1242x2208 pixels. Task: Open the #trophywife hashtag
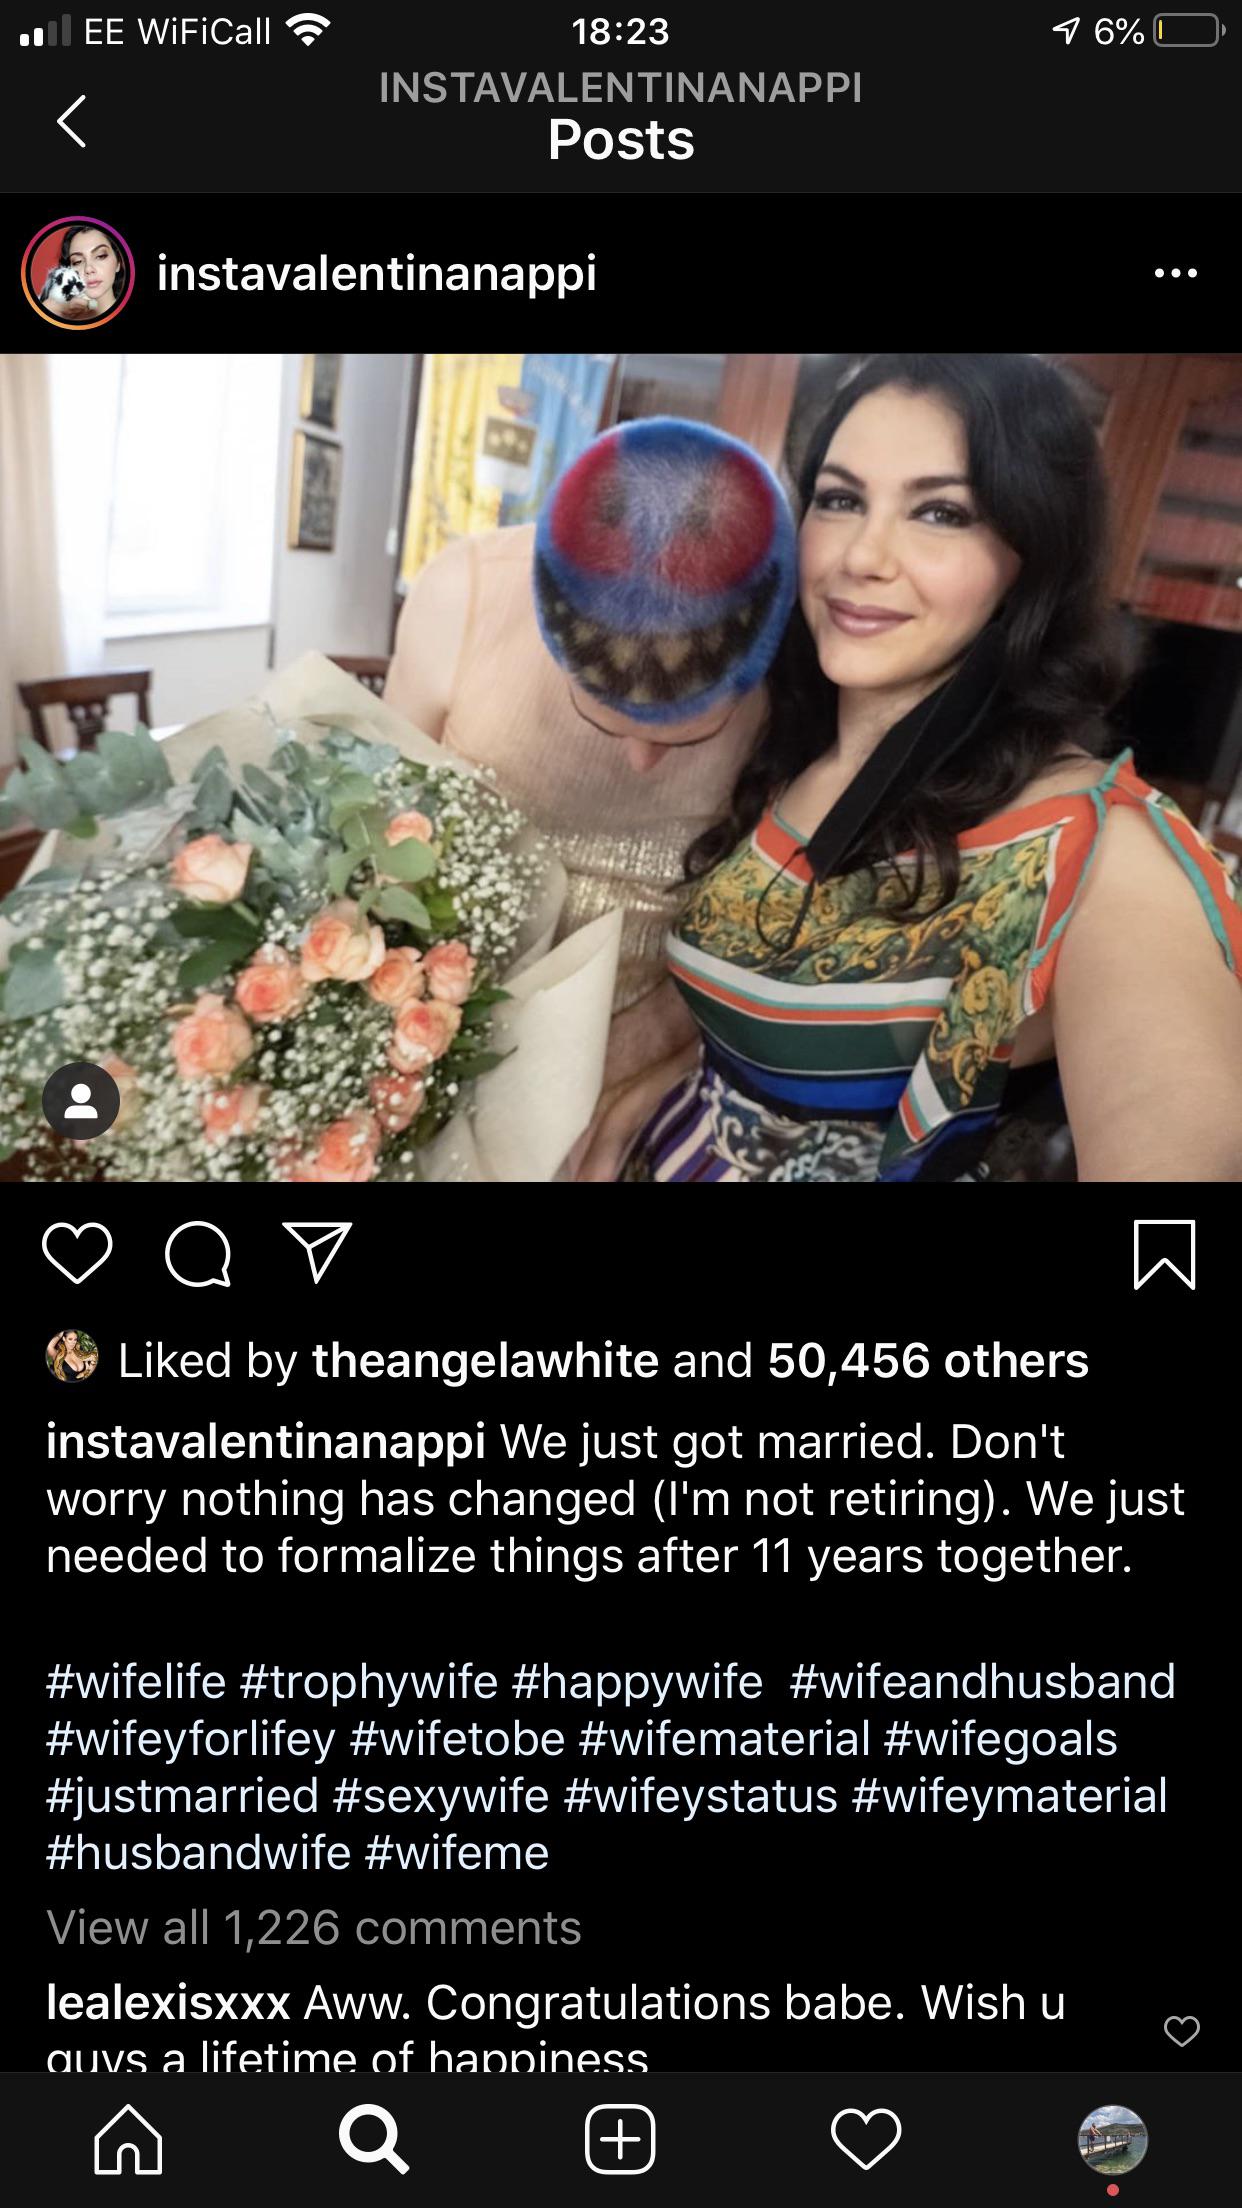pos(368,1681)
